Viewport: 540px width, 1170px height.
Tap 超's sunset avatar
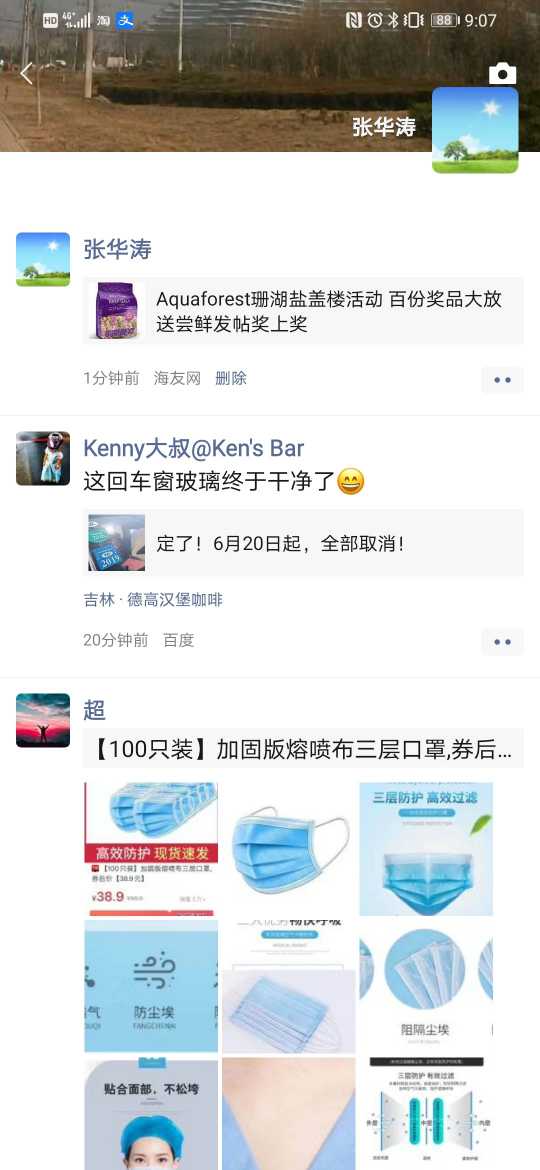[x=43, y=721]
